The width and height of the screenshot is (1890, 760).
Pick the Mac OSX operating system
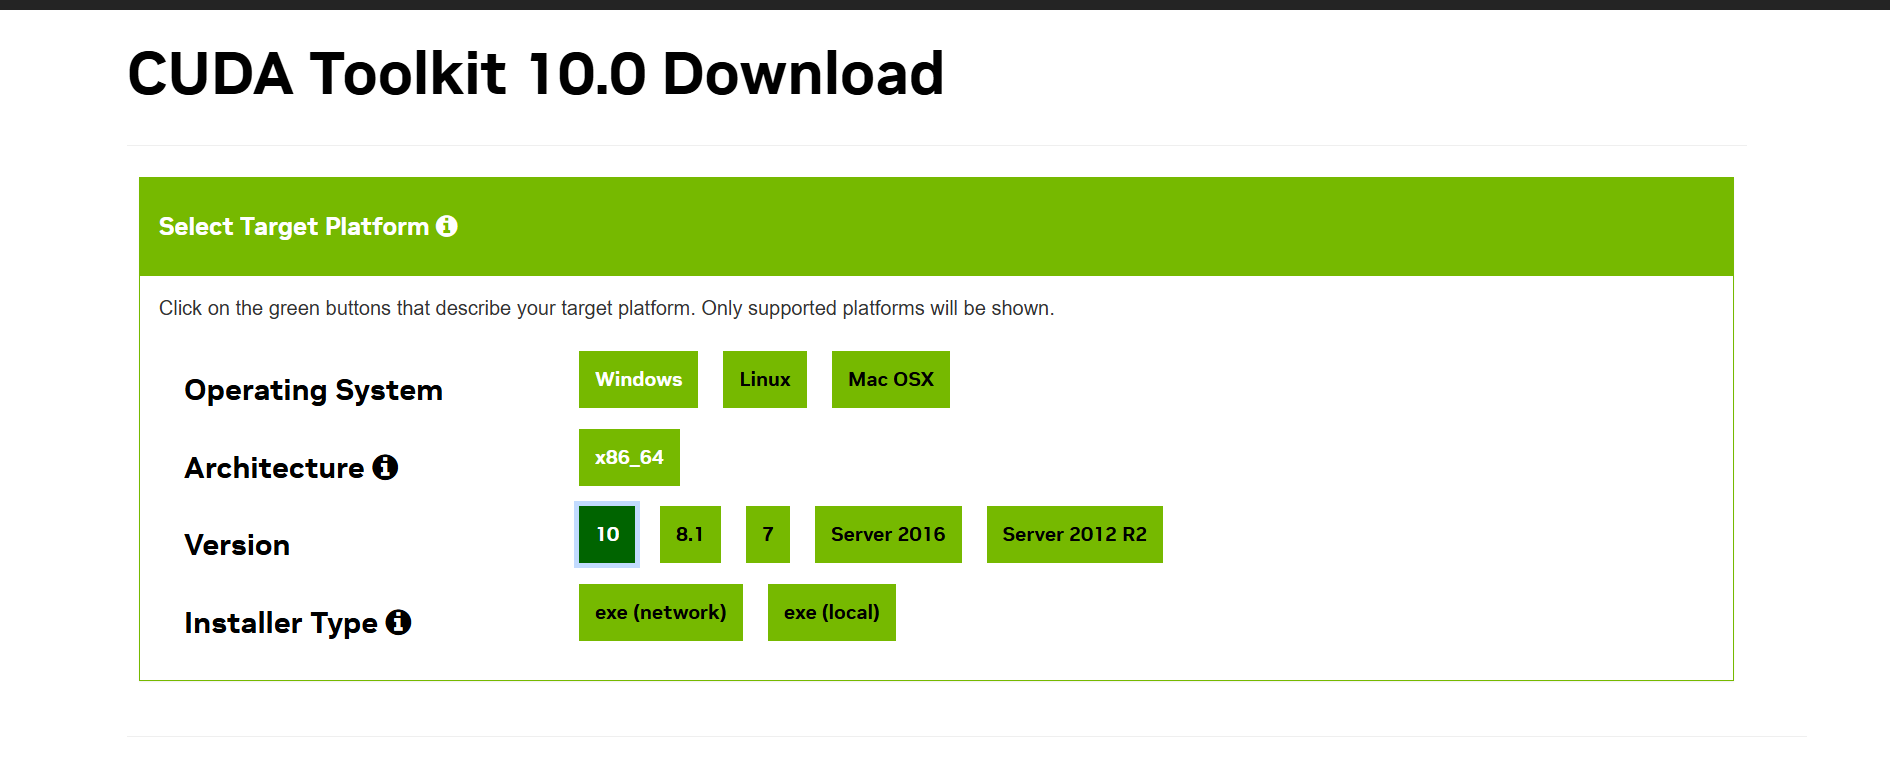[891, 379]
